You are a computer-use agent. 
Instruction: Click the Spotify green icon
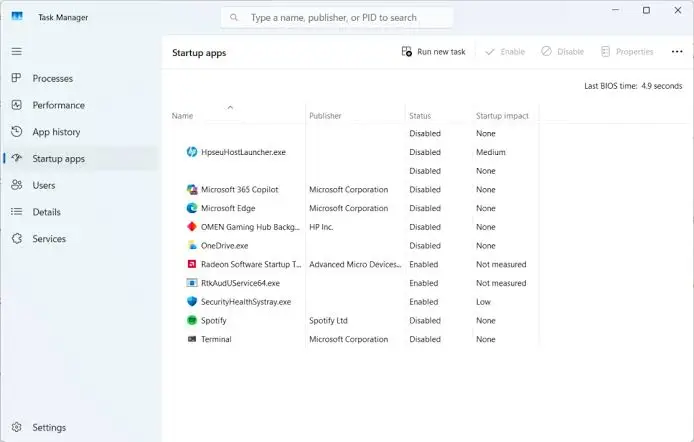(x=192, y=320)
